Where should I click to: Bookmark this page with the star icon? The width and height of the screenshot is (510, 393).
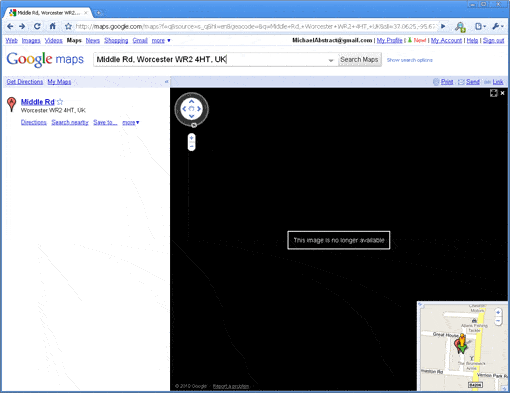tap(68, 26)
